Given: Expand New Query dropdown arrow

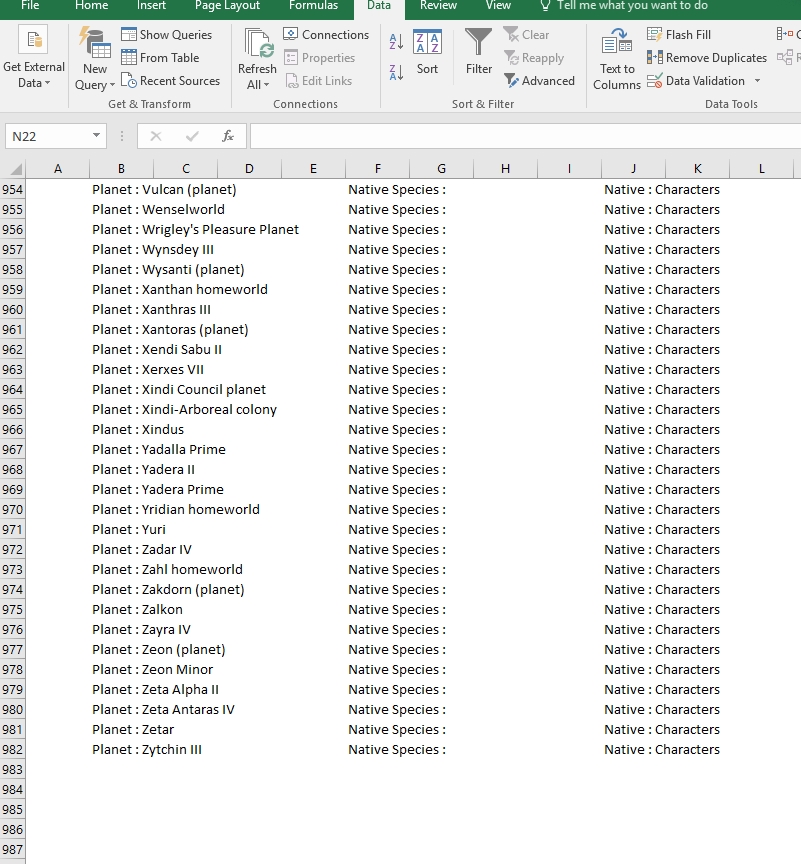Looking at the screenshot, I should pyautogui.click(x=112, y=85).
